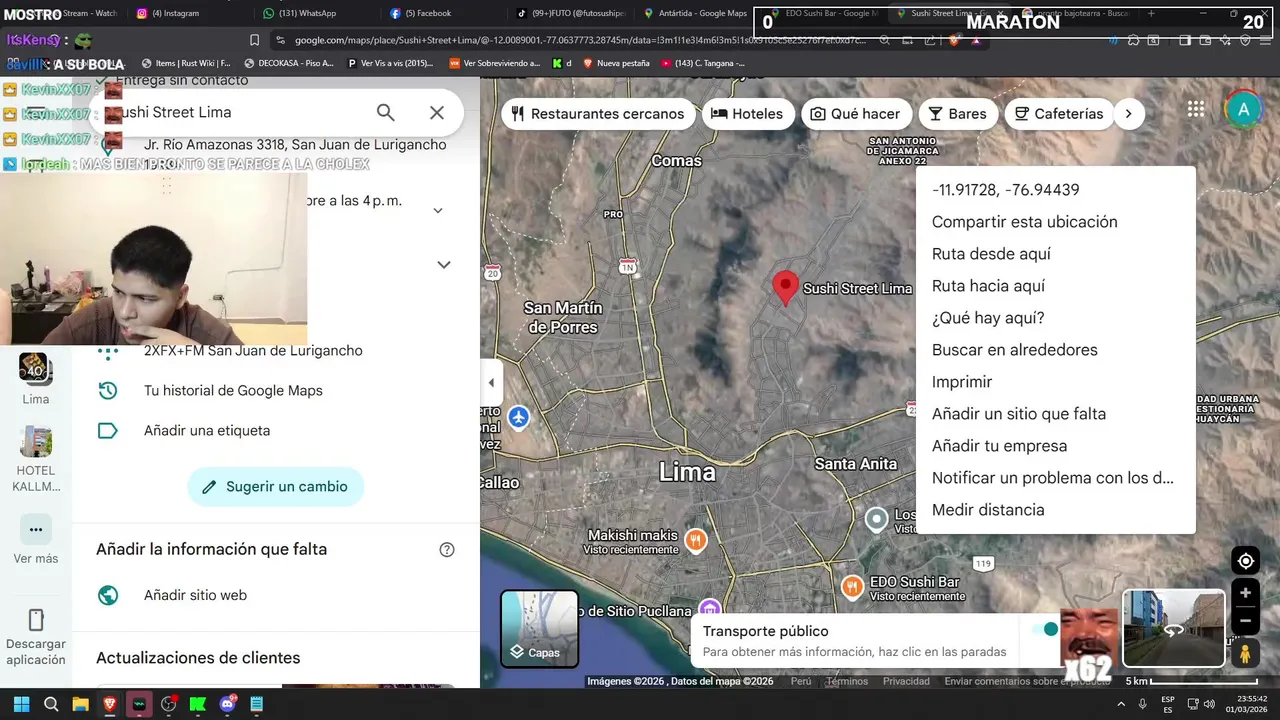Open the Google apps grid icon
The height and width of the screenshot is (720, 1280).
[x=1196, y=110]
